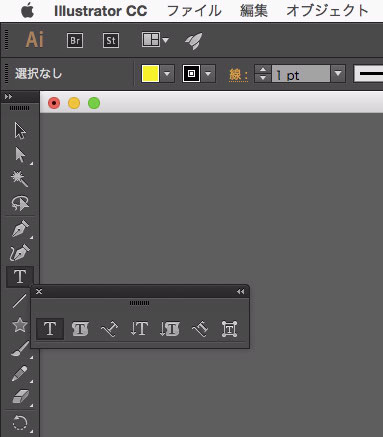Open the stroke color dropdown arrow
Image resolution: width=383 pixels, height=437 pixels.
(208, 73)
